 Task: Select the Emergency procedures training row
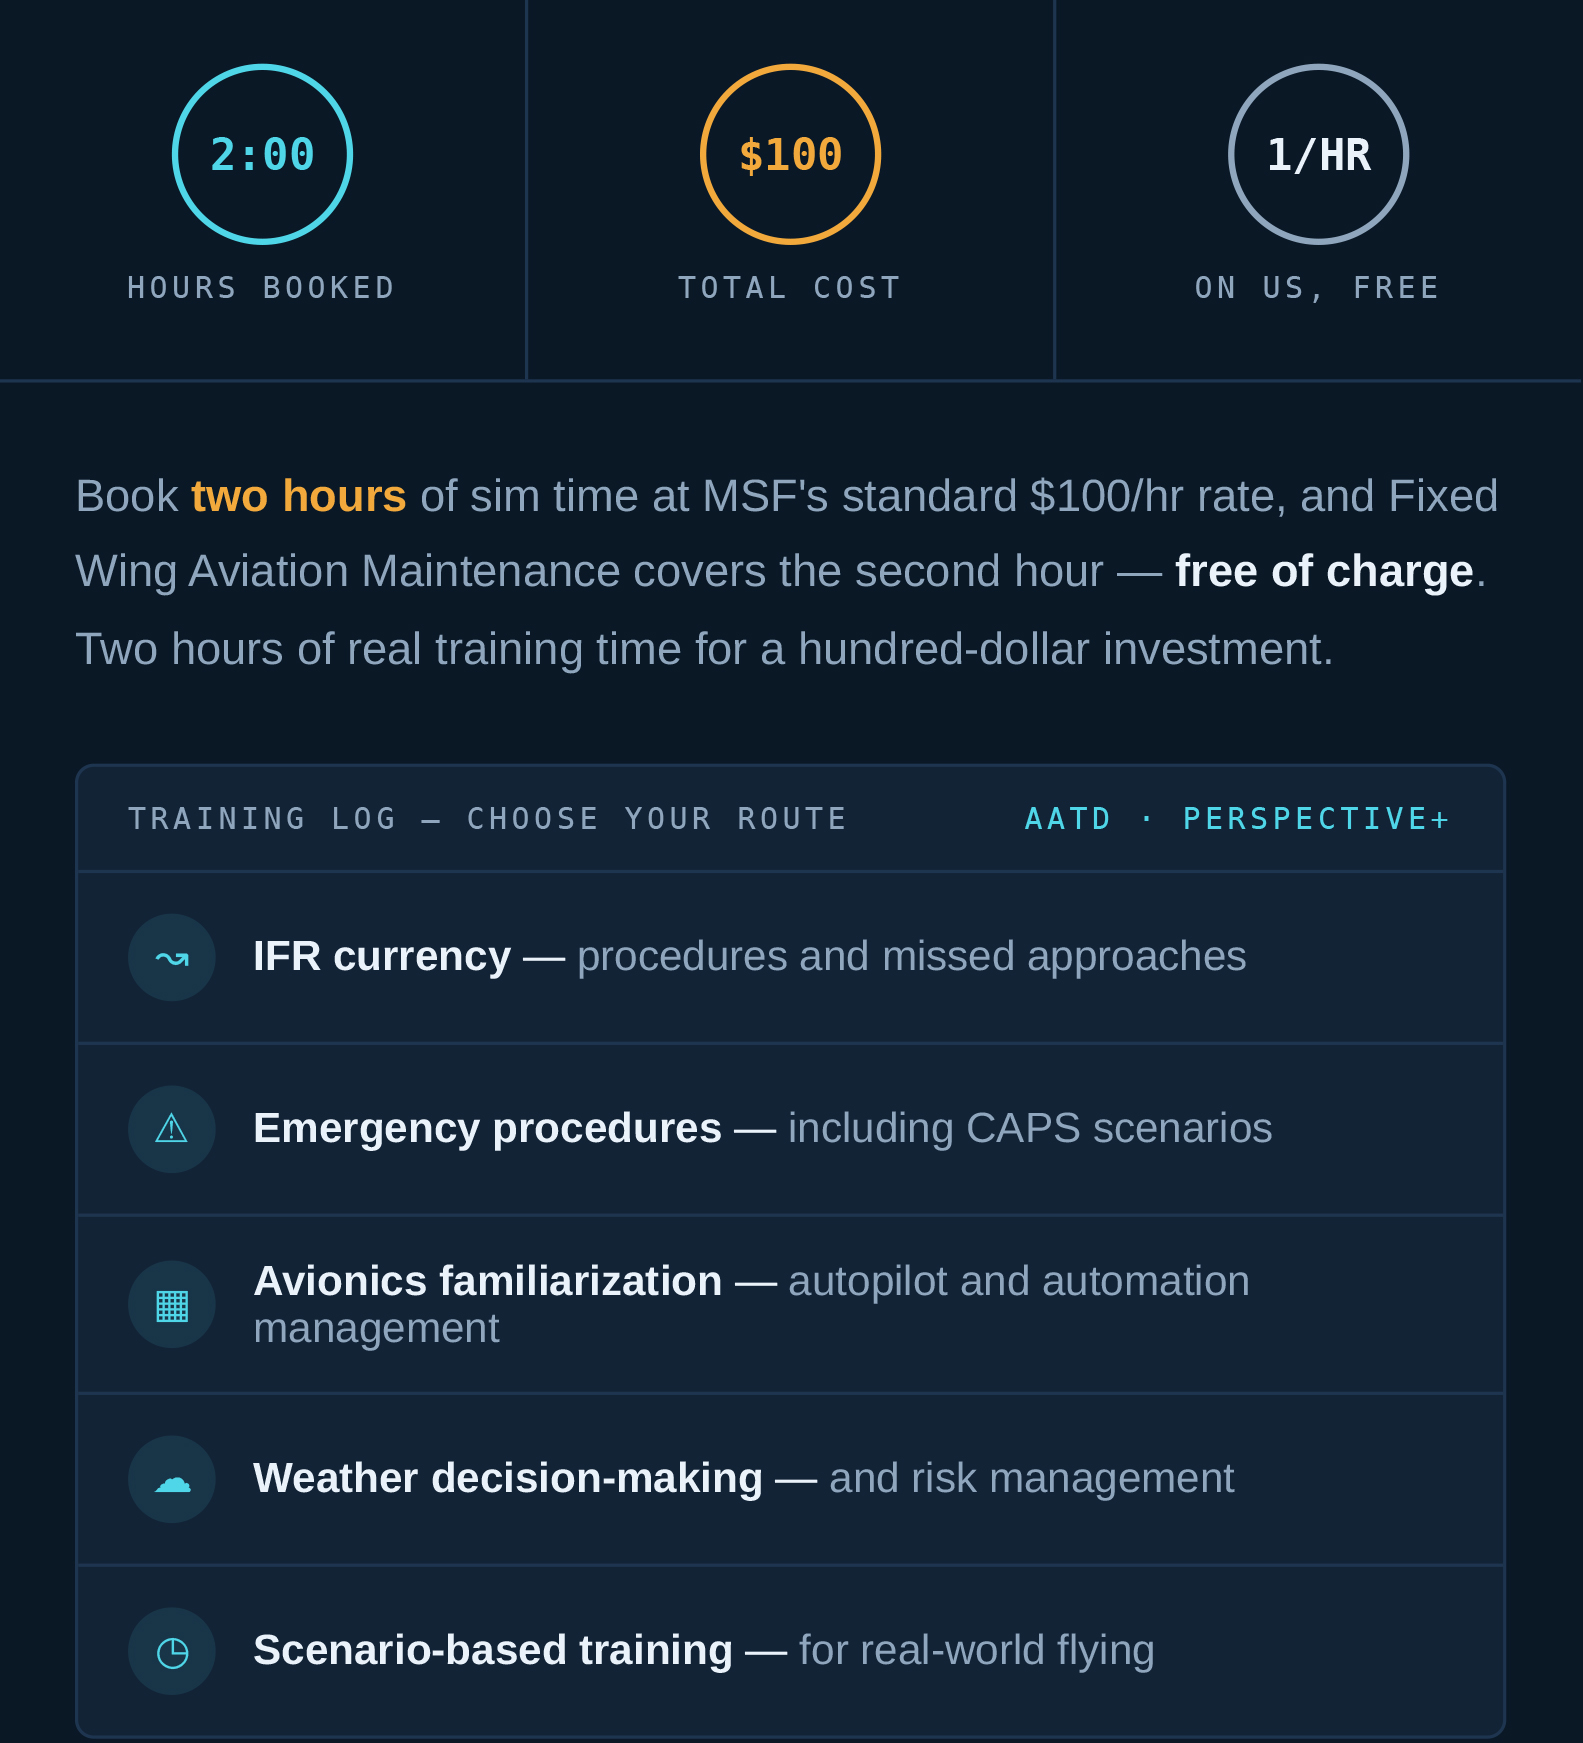(790, 1130)
